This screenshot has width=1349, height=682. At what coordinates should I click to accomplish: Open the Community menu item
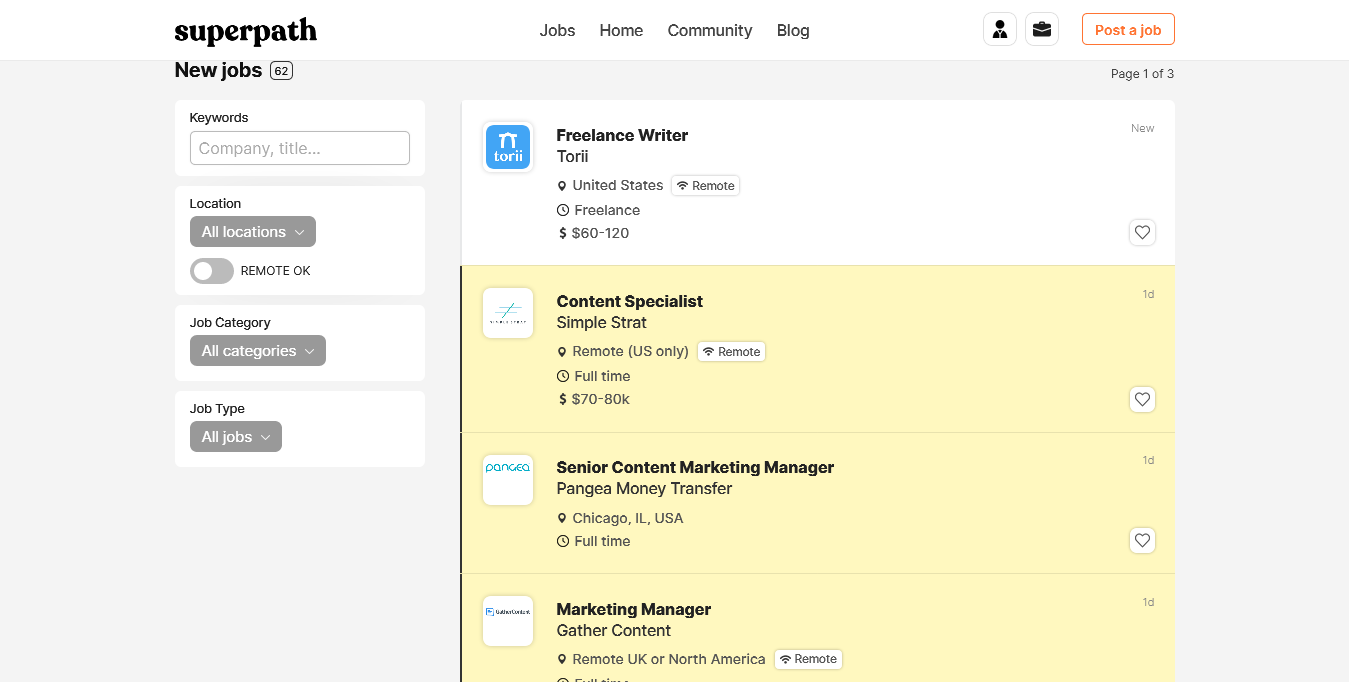[710, 30]
